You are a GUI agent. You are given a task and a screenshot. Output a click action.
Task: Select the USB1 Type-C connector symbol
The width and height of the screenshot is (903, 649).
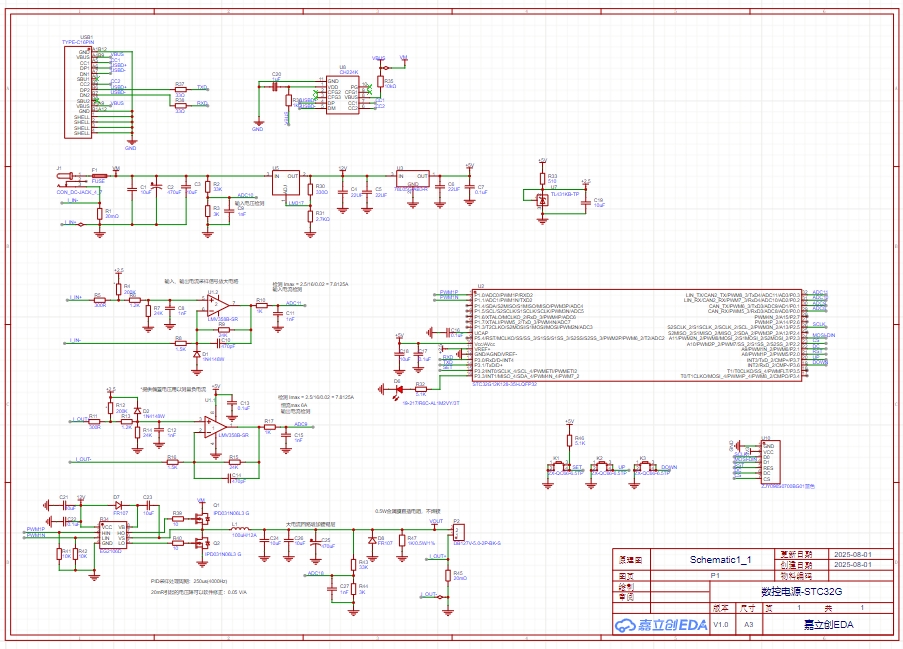pos(78,92)
